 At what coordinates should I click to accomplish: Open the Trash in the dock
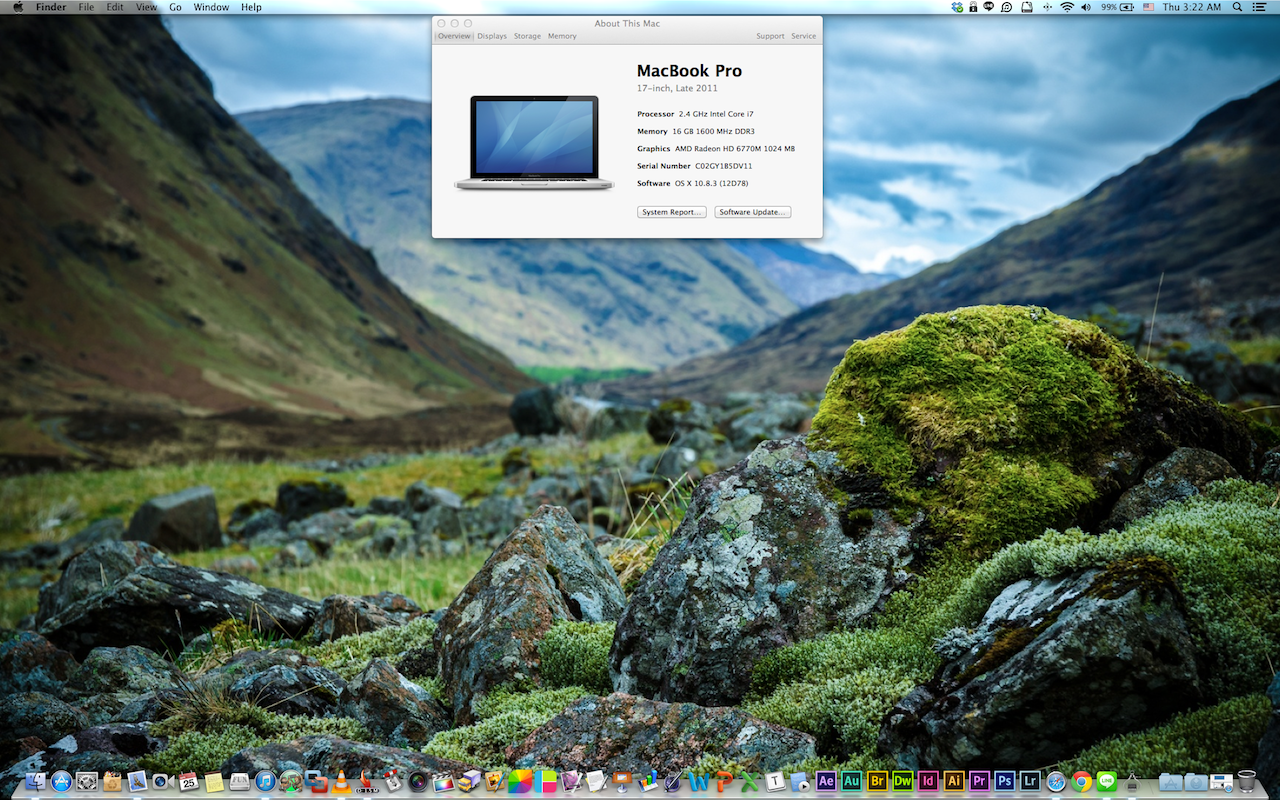[x=1247, y=781]
